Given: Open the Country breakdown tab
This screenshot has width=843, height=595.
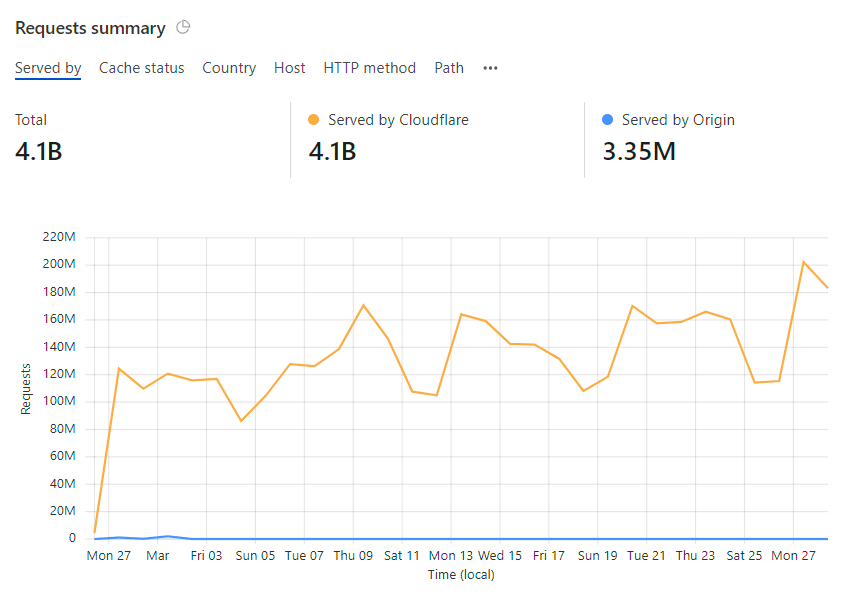Looking at the screenshot, I should [x=229, y=68].
